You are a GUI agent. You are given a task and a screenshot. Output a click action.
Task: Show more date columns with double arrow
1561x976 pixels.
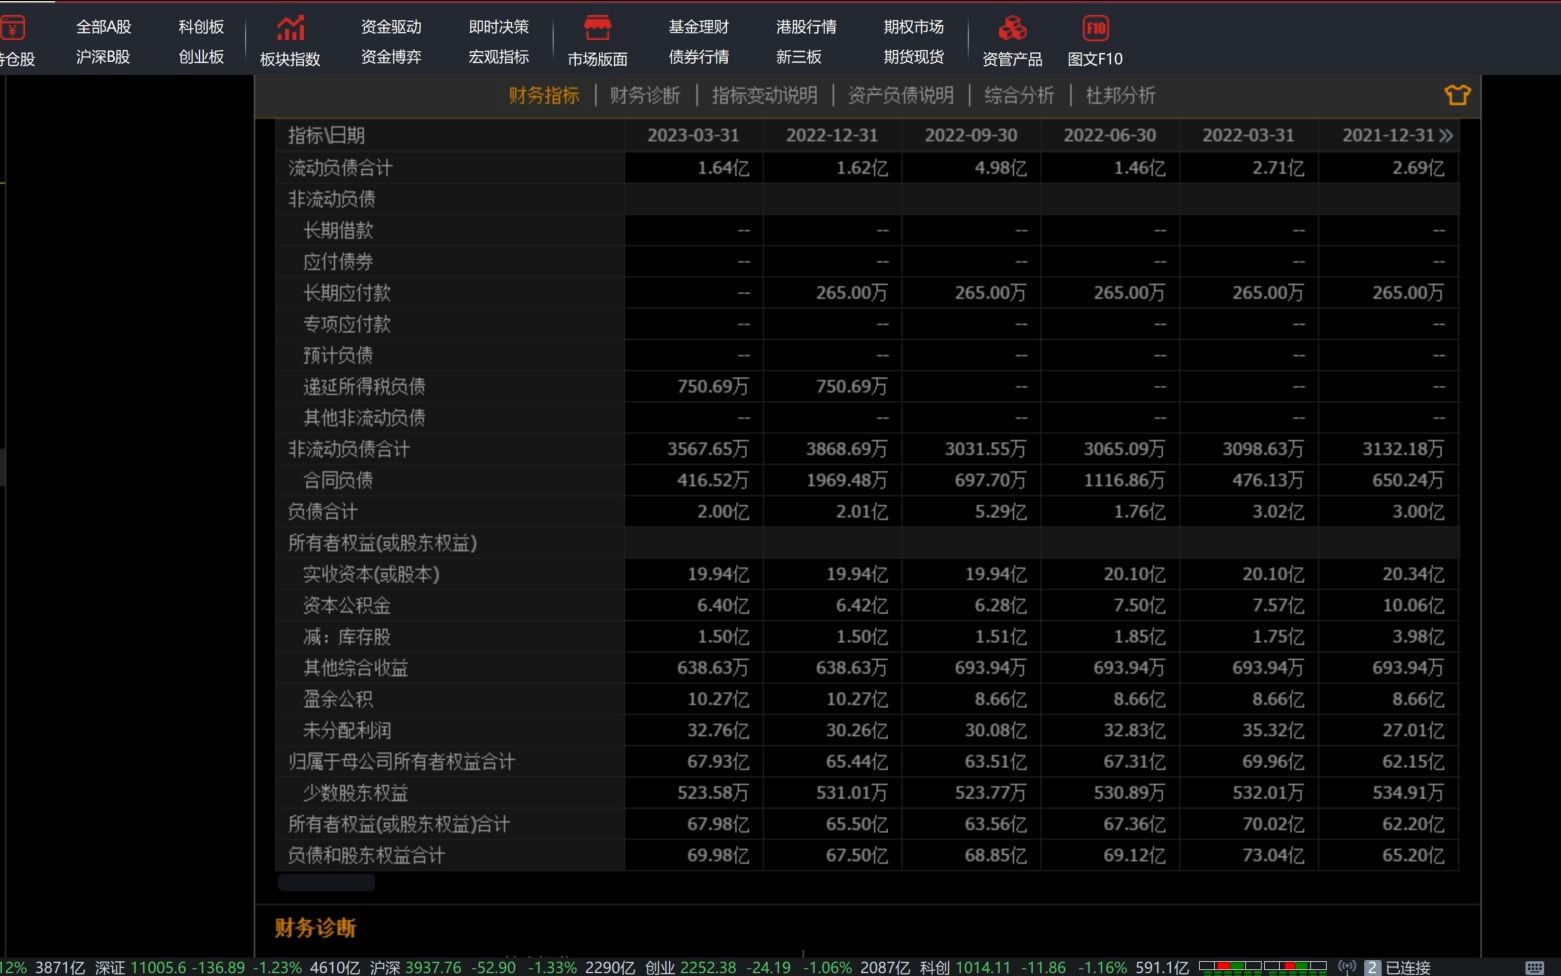click(1446, 135)
